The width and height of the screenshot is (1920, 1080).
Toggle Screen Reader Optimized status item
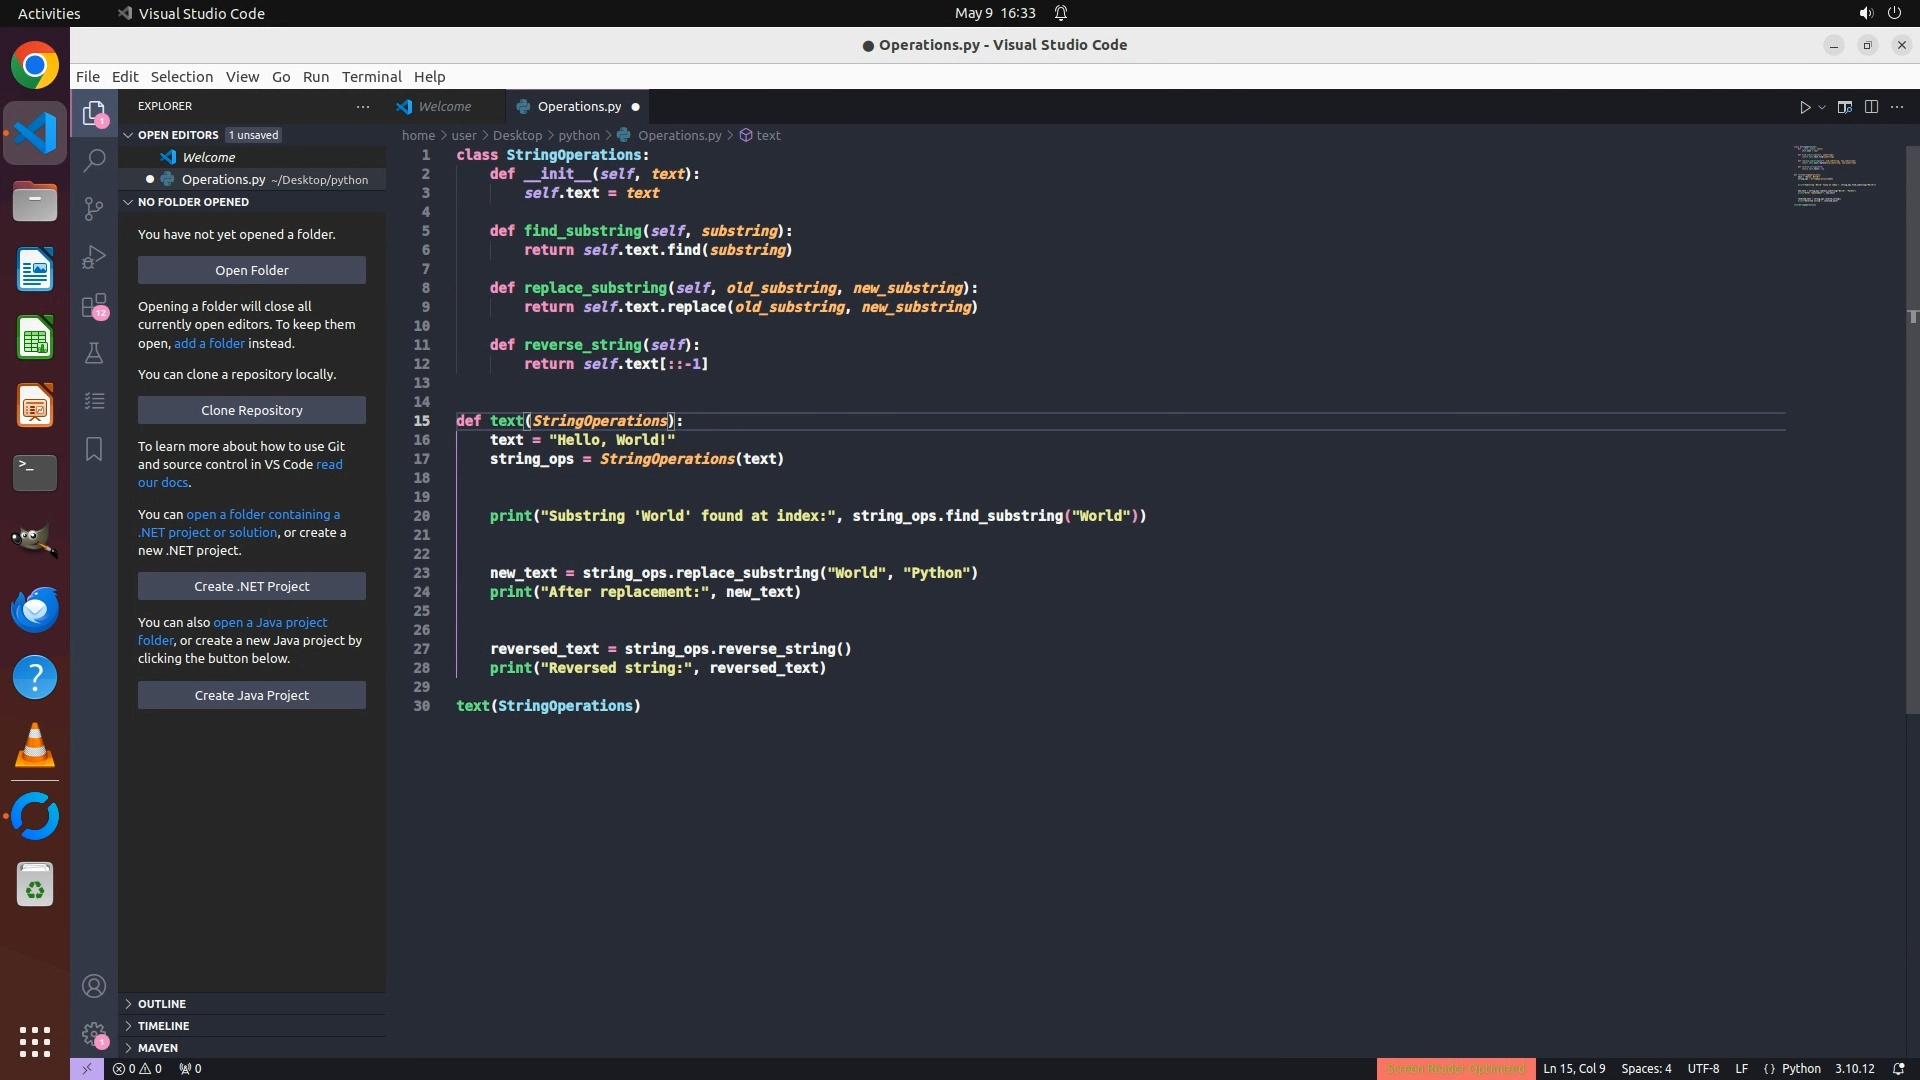tap(1455, 1068)
